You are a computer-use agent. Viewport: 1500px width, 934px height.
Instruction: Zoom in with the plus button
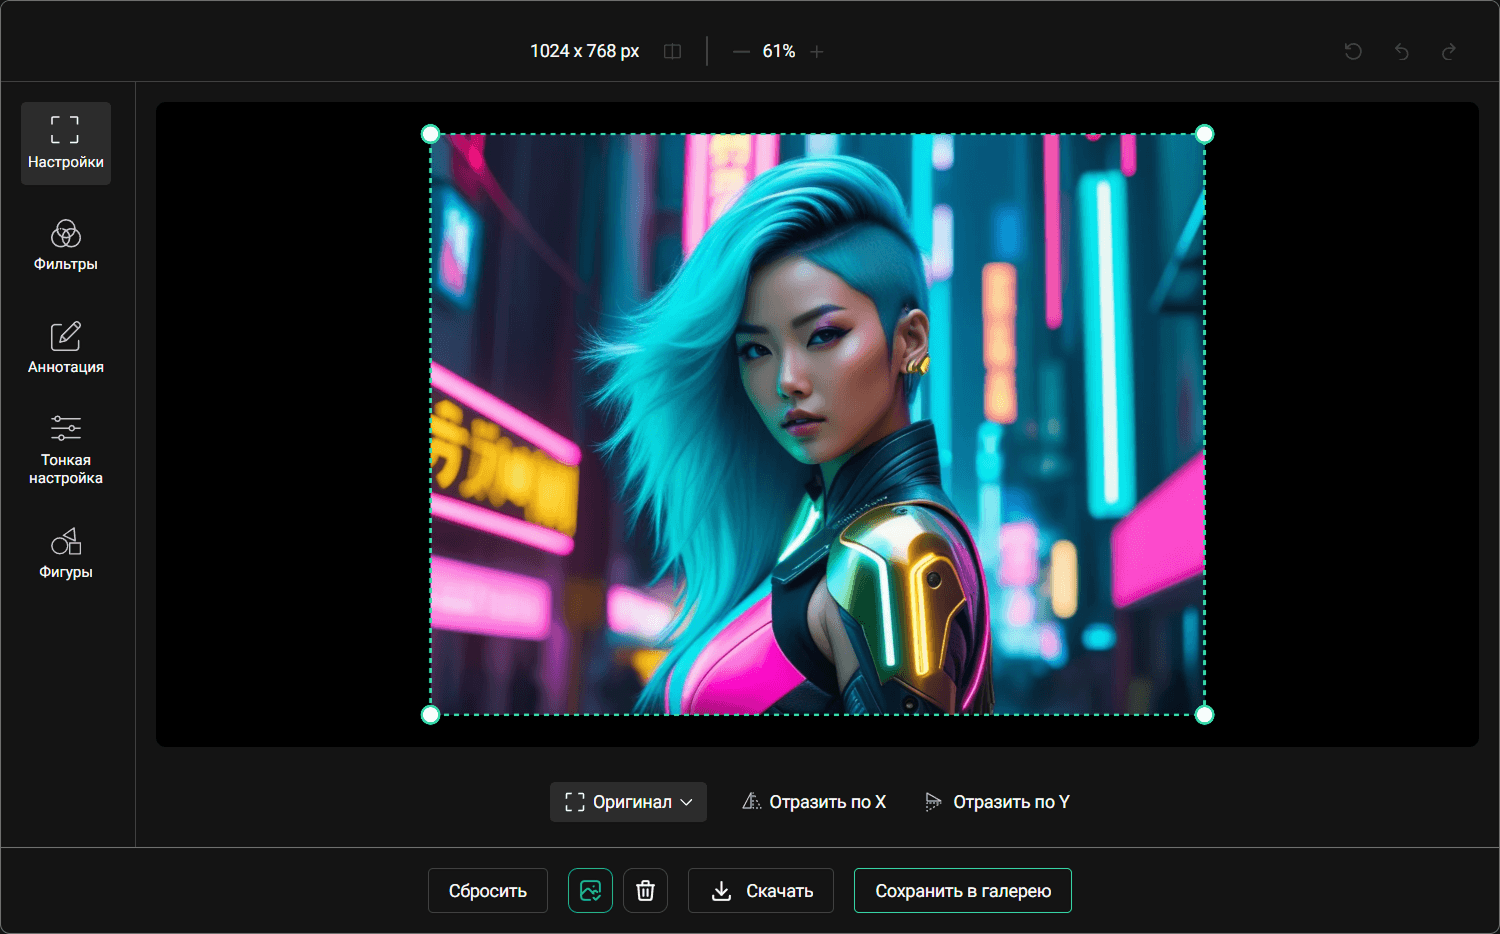click(817, 51)
